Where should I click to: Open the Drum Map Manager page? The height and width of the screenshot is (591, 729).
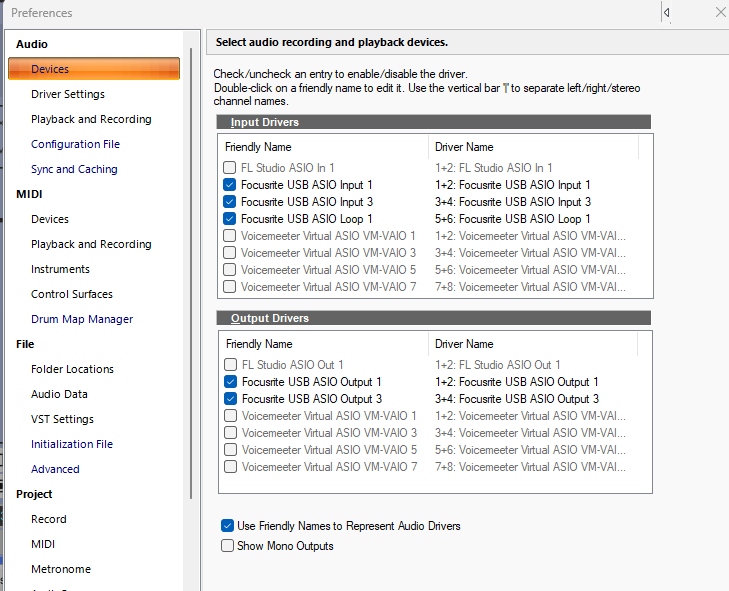[81, 319]
